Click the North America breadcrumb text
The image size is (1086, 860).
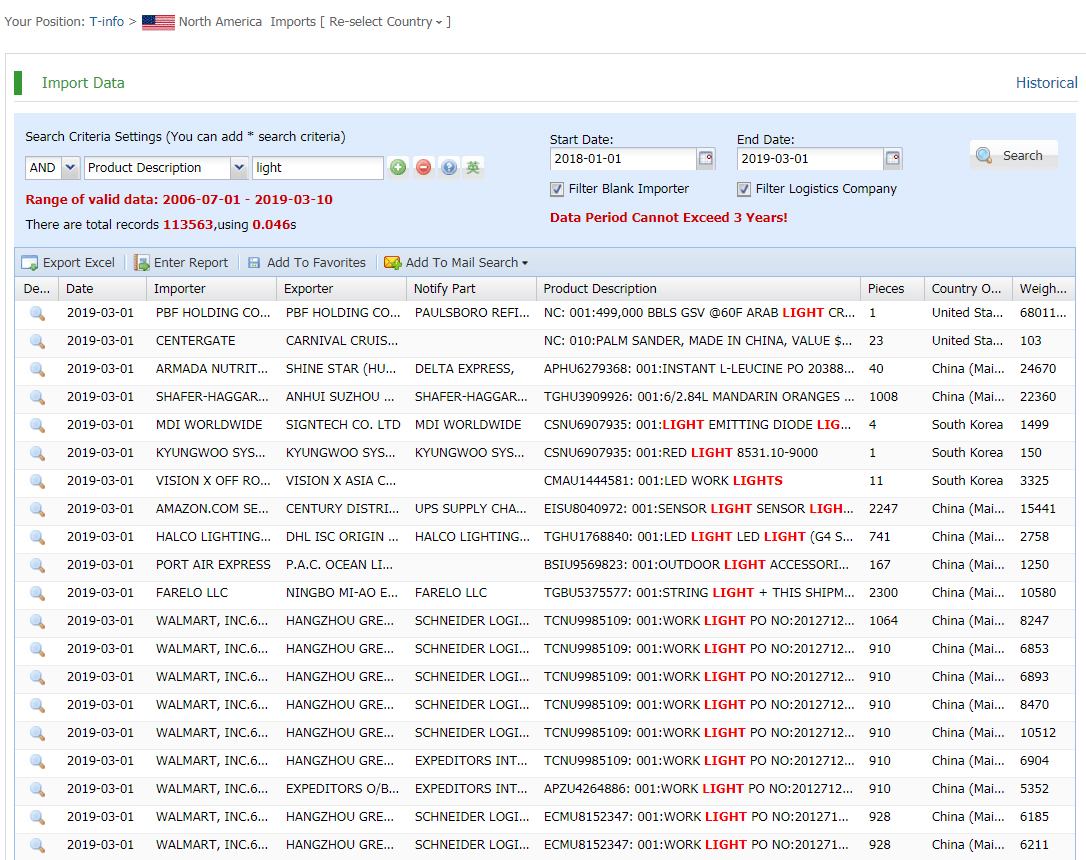pyautogui.click(x=220, y=22)
